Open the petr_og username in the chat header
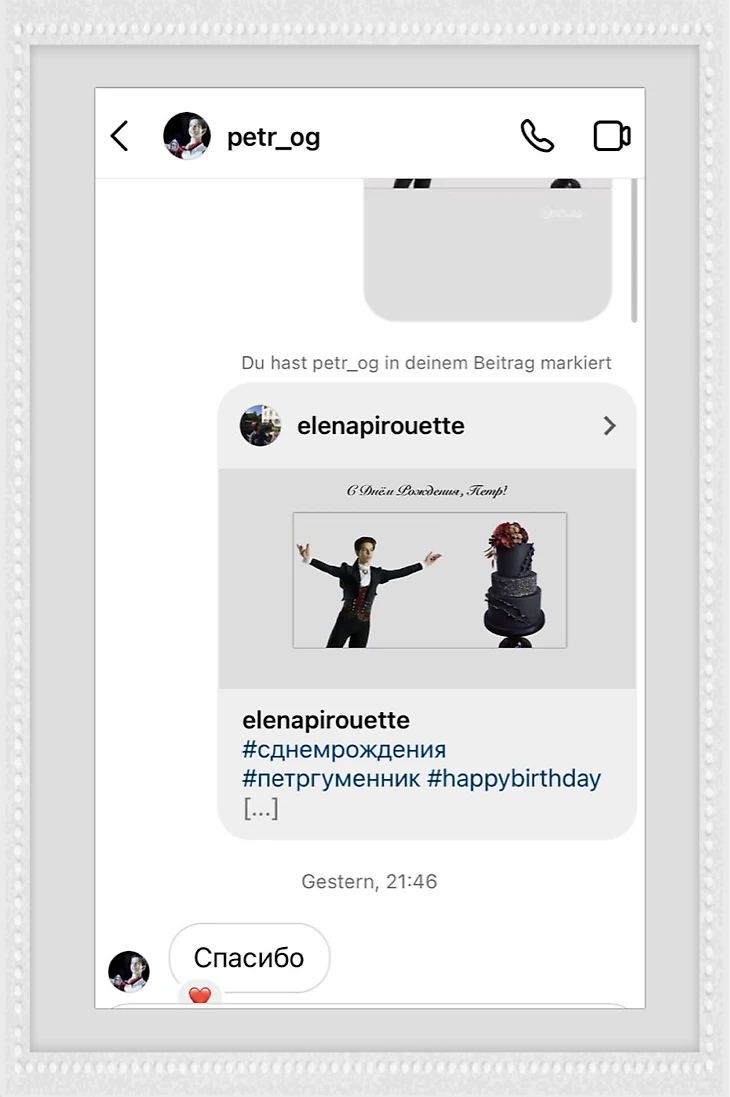The width and height of the screenshot is (730, 1097). click(x=273, y=137)
